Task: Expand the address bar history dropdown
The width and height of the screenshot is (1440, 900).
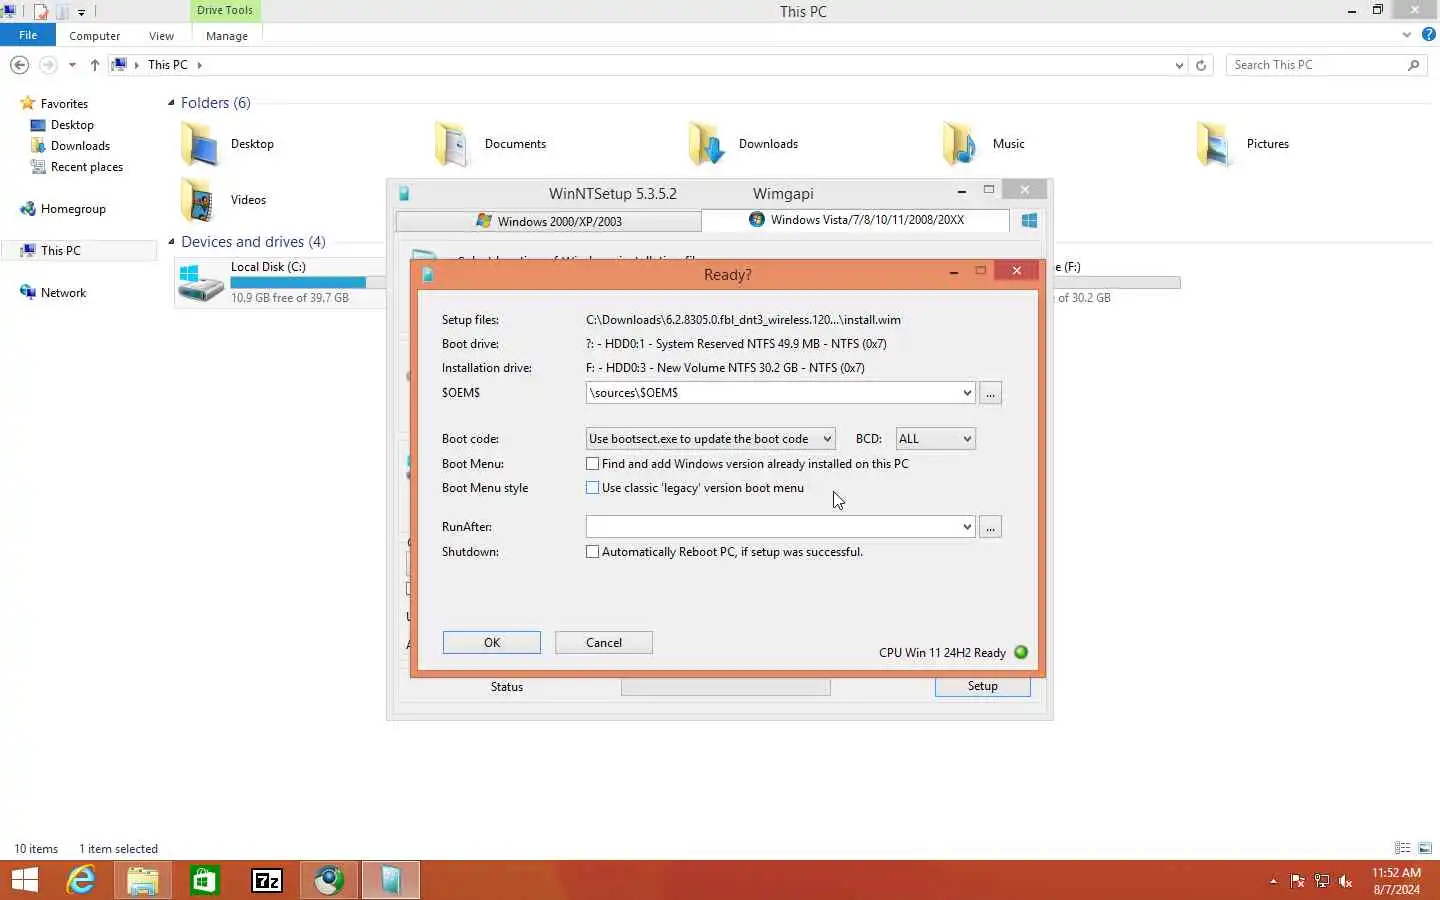Action: pyautogui.click(x=1179, y=65)
